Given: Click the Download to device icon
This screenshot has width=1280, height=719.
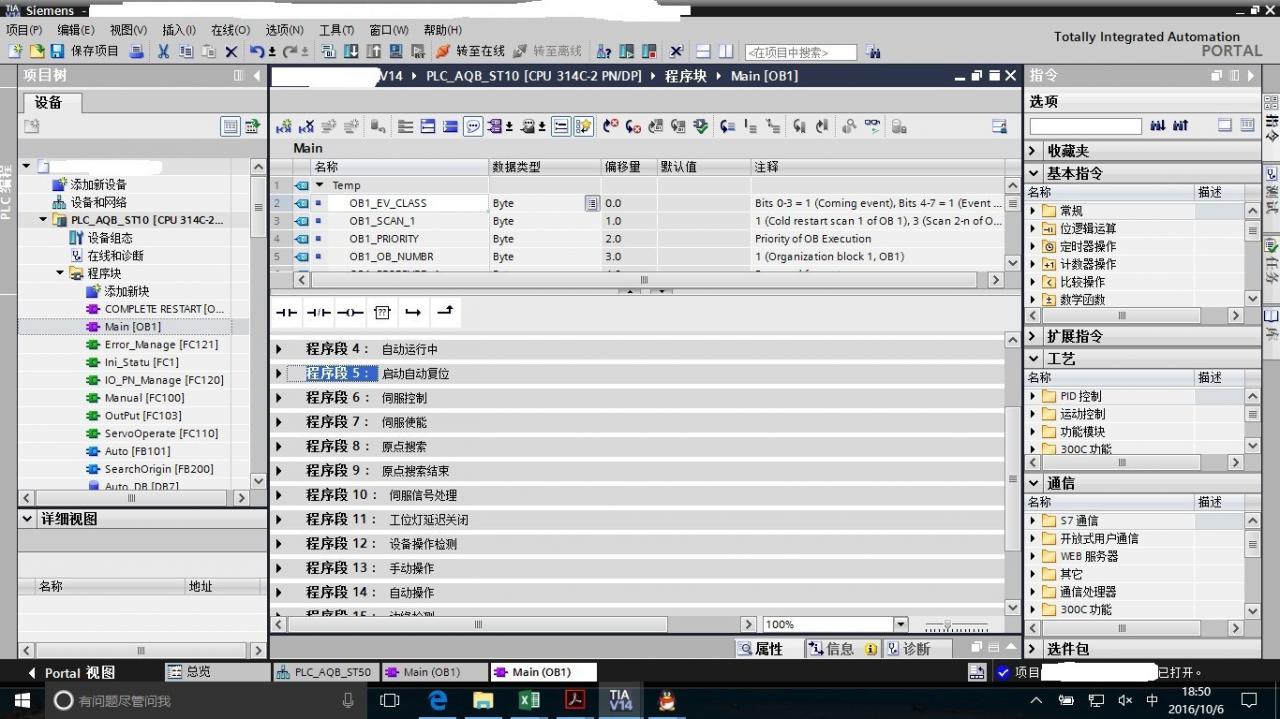Looking at the screenshot, I should coord(351,51).
